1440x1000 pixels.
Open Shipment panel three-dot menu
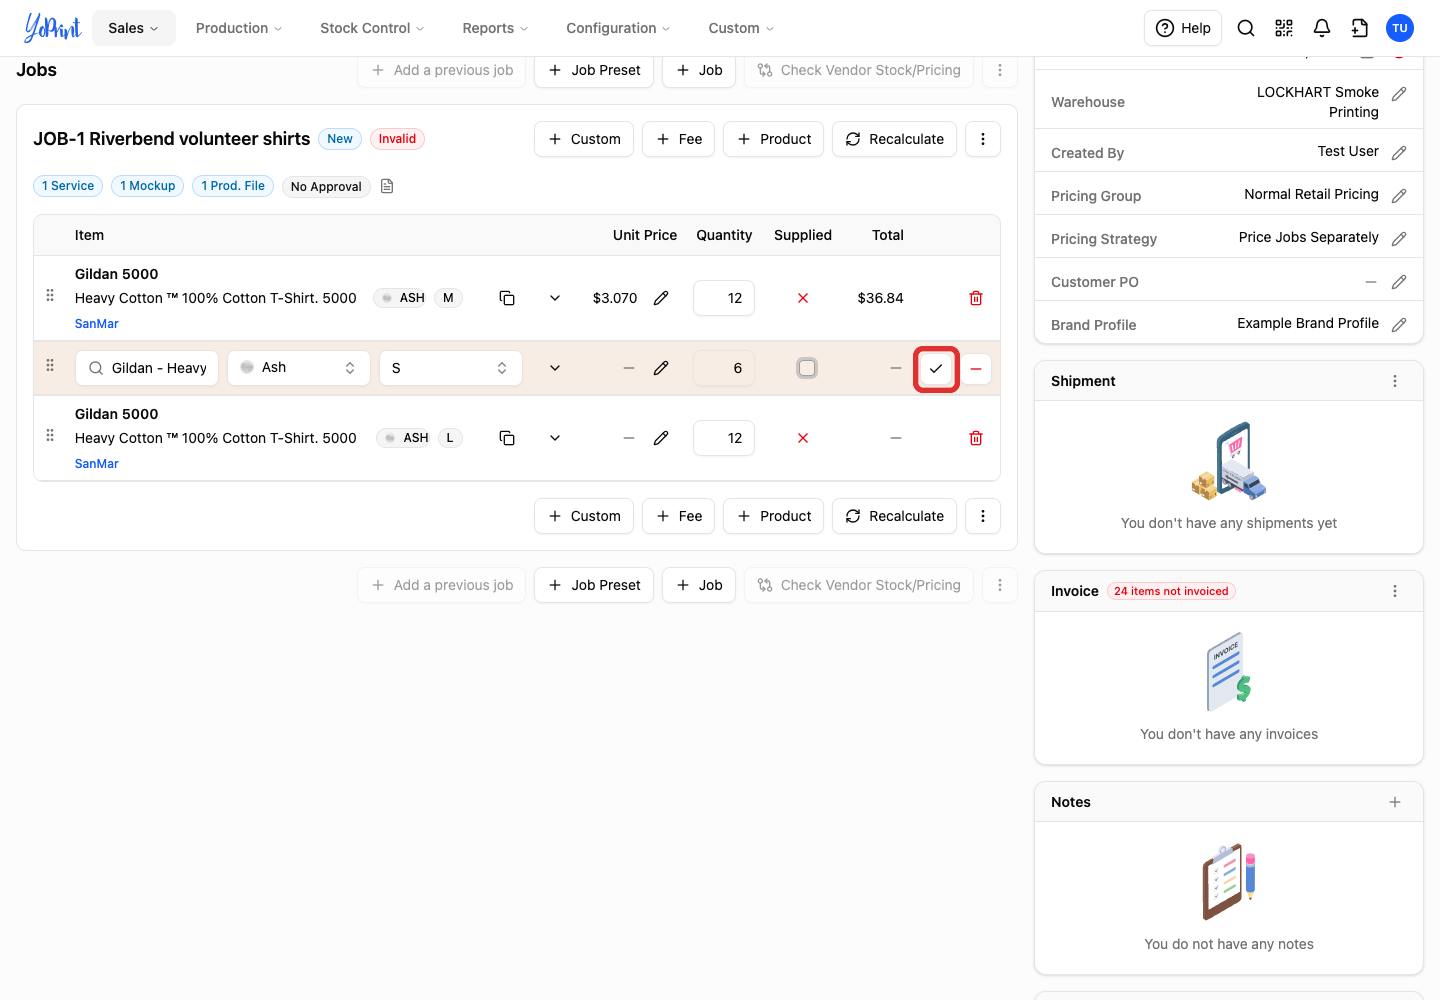1395,381
